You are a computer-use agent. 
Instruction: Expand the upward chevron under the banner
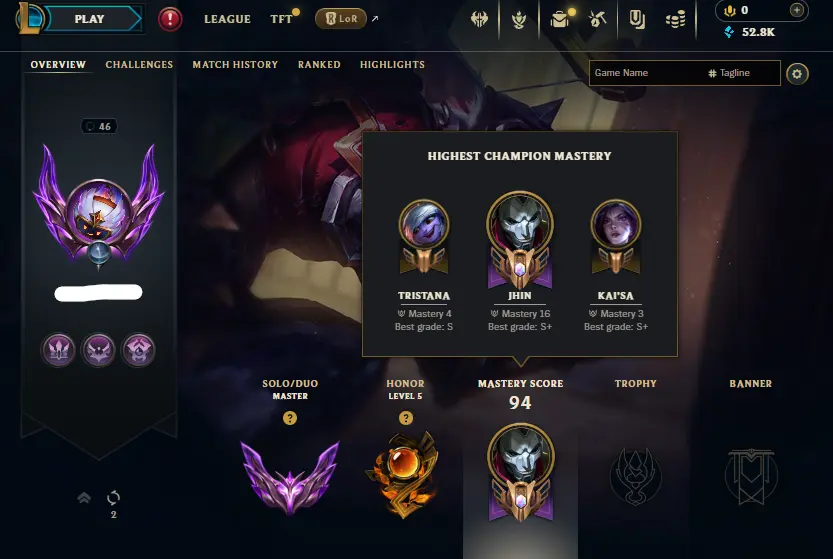[x=84, y=497]
